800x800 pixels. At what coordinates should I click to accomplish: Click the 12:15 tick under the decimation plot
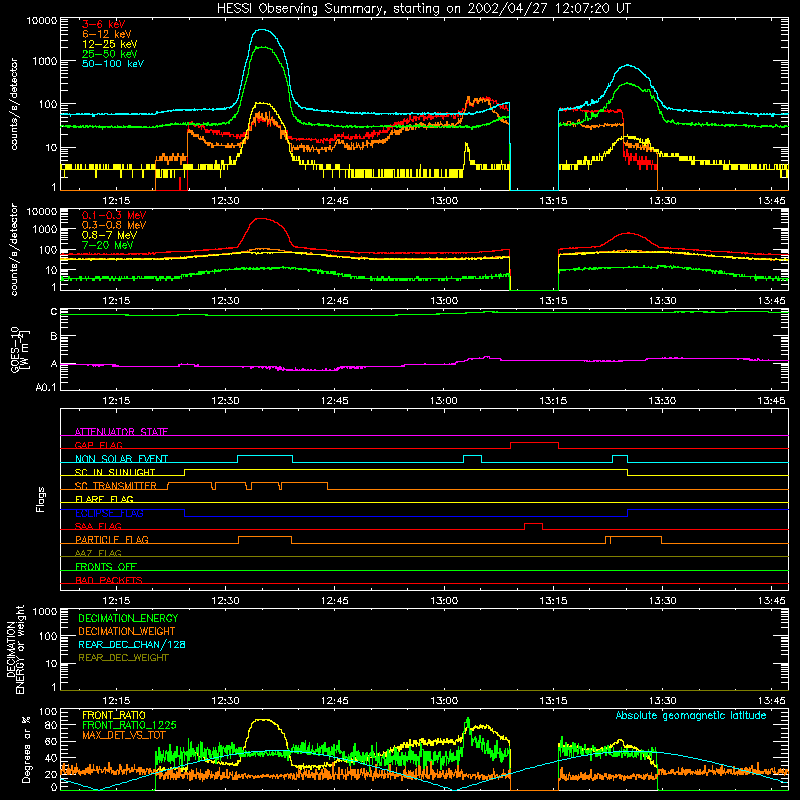[116, 701]
